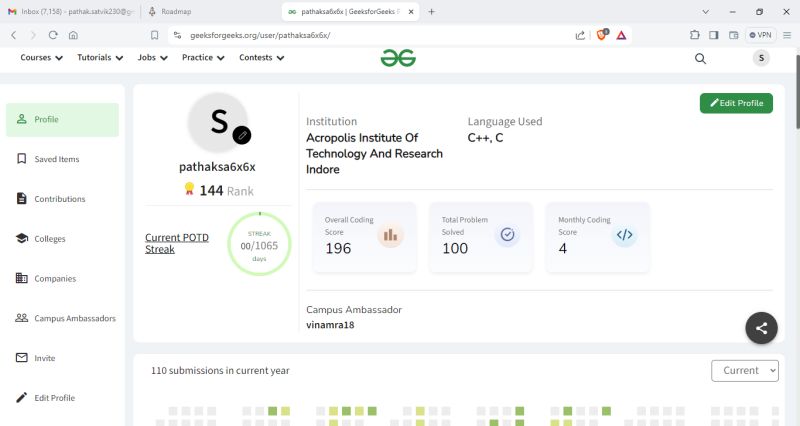
Task: Expand the Courses dropdown menu
Action: 42,58
